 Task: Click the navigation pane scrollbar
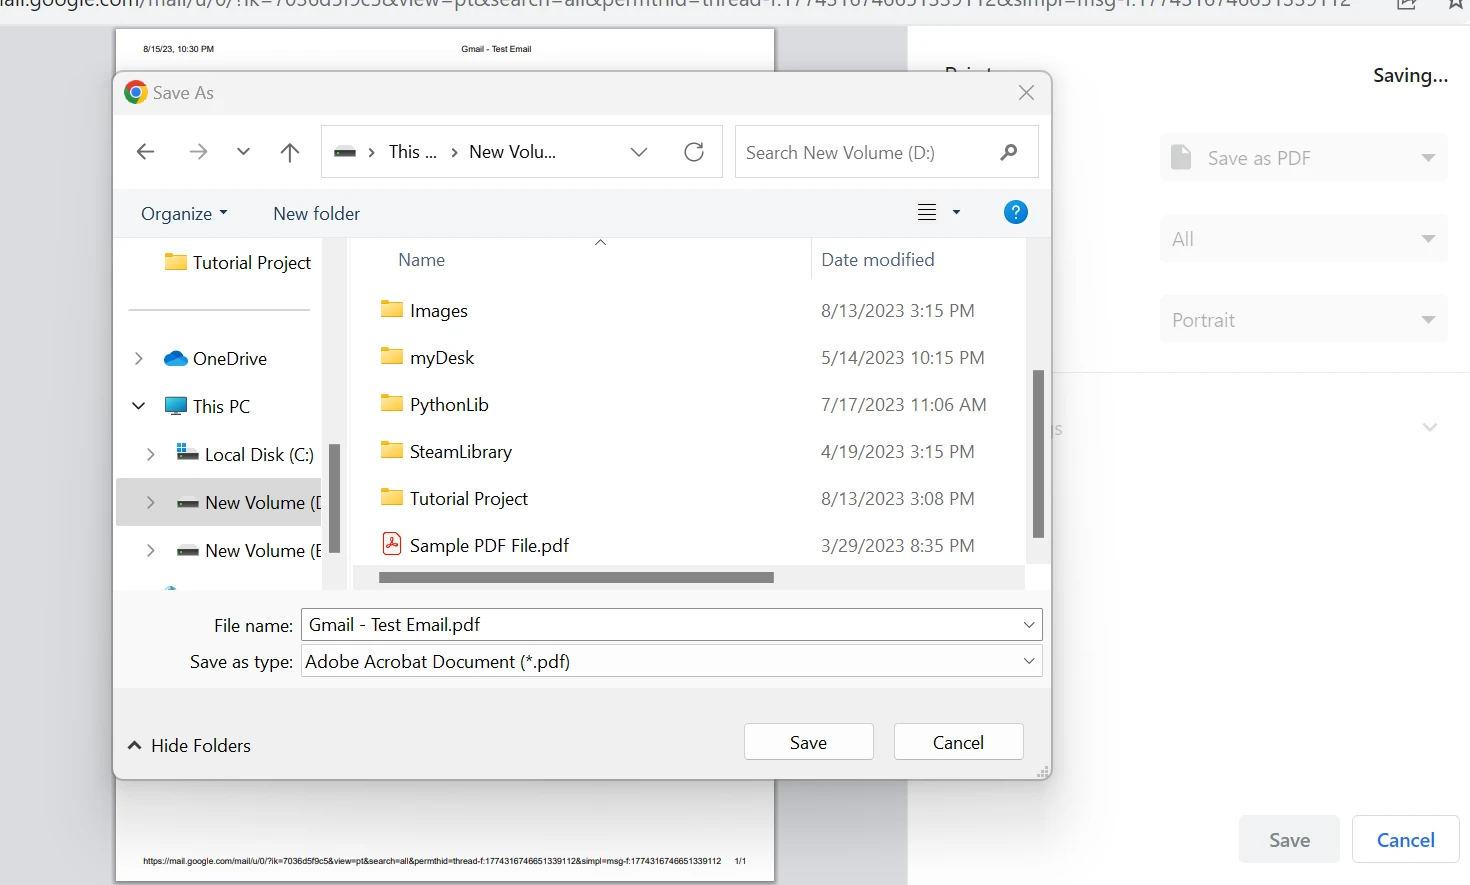point(334,498)
